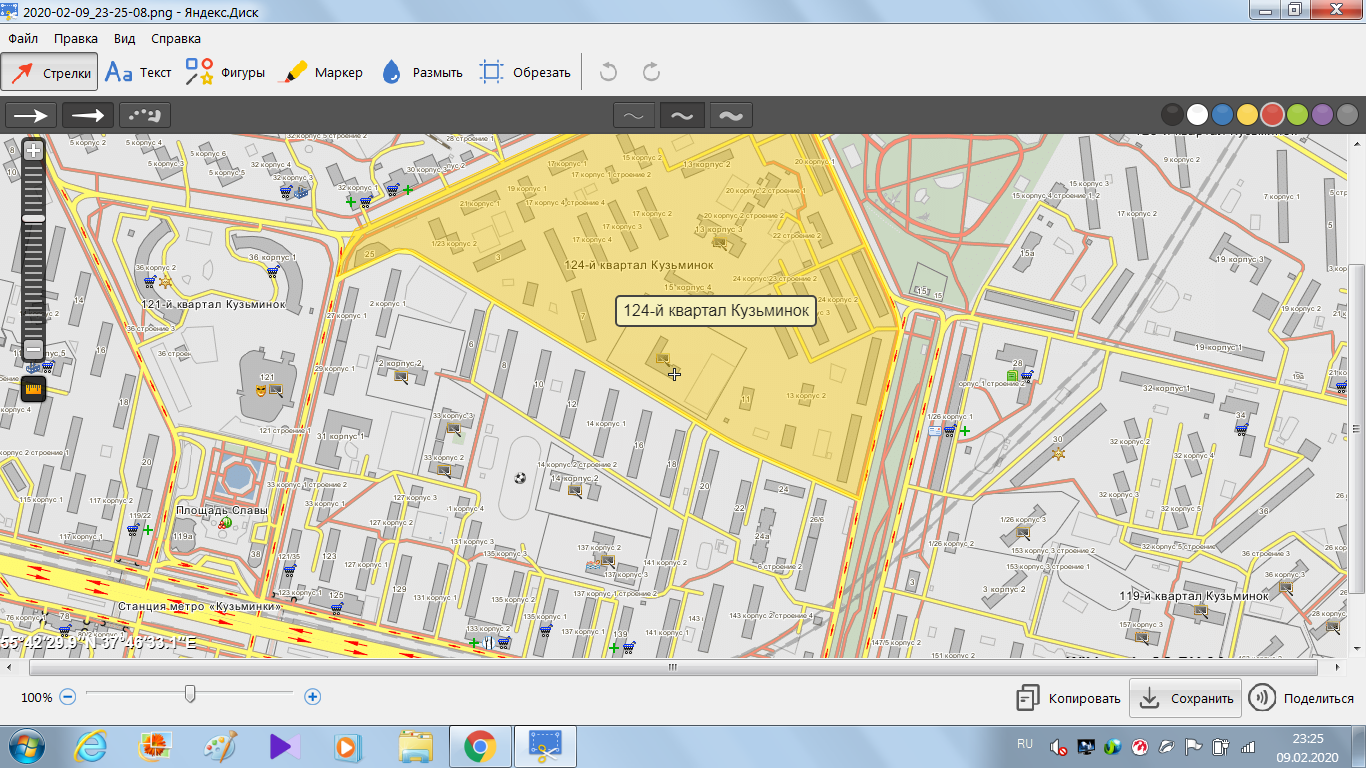Click the map zoom-out minus on the canvas
This screenshot has width=1366, height=768.
pyautogui.click(x=33, y=349)
